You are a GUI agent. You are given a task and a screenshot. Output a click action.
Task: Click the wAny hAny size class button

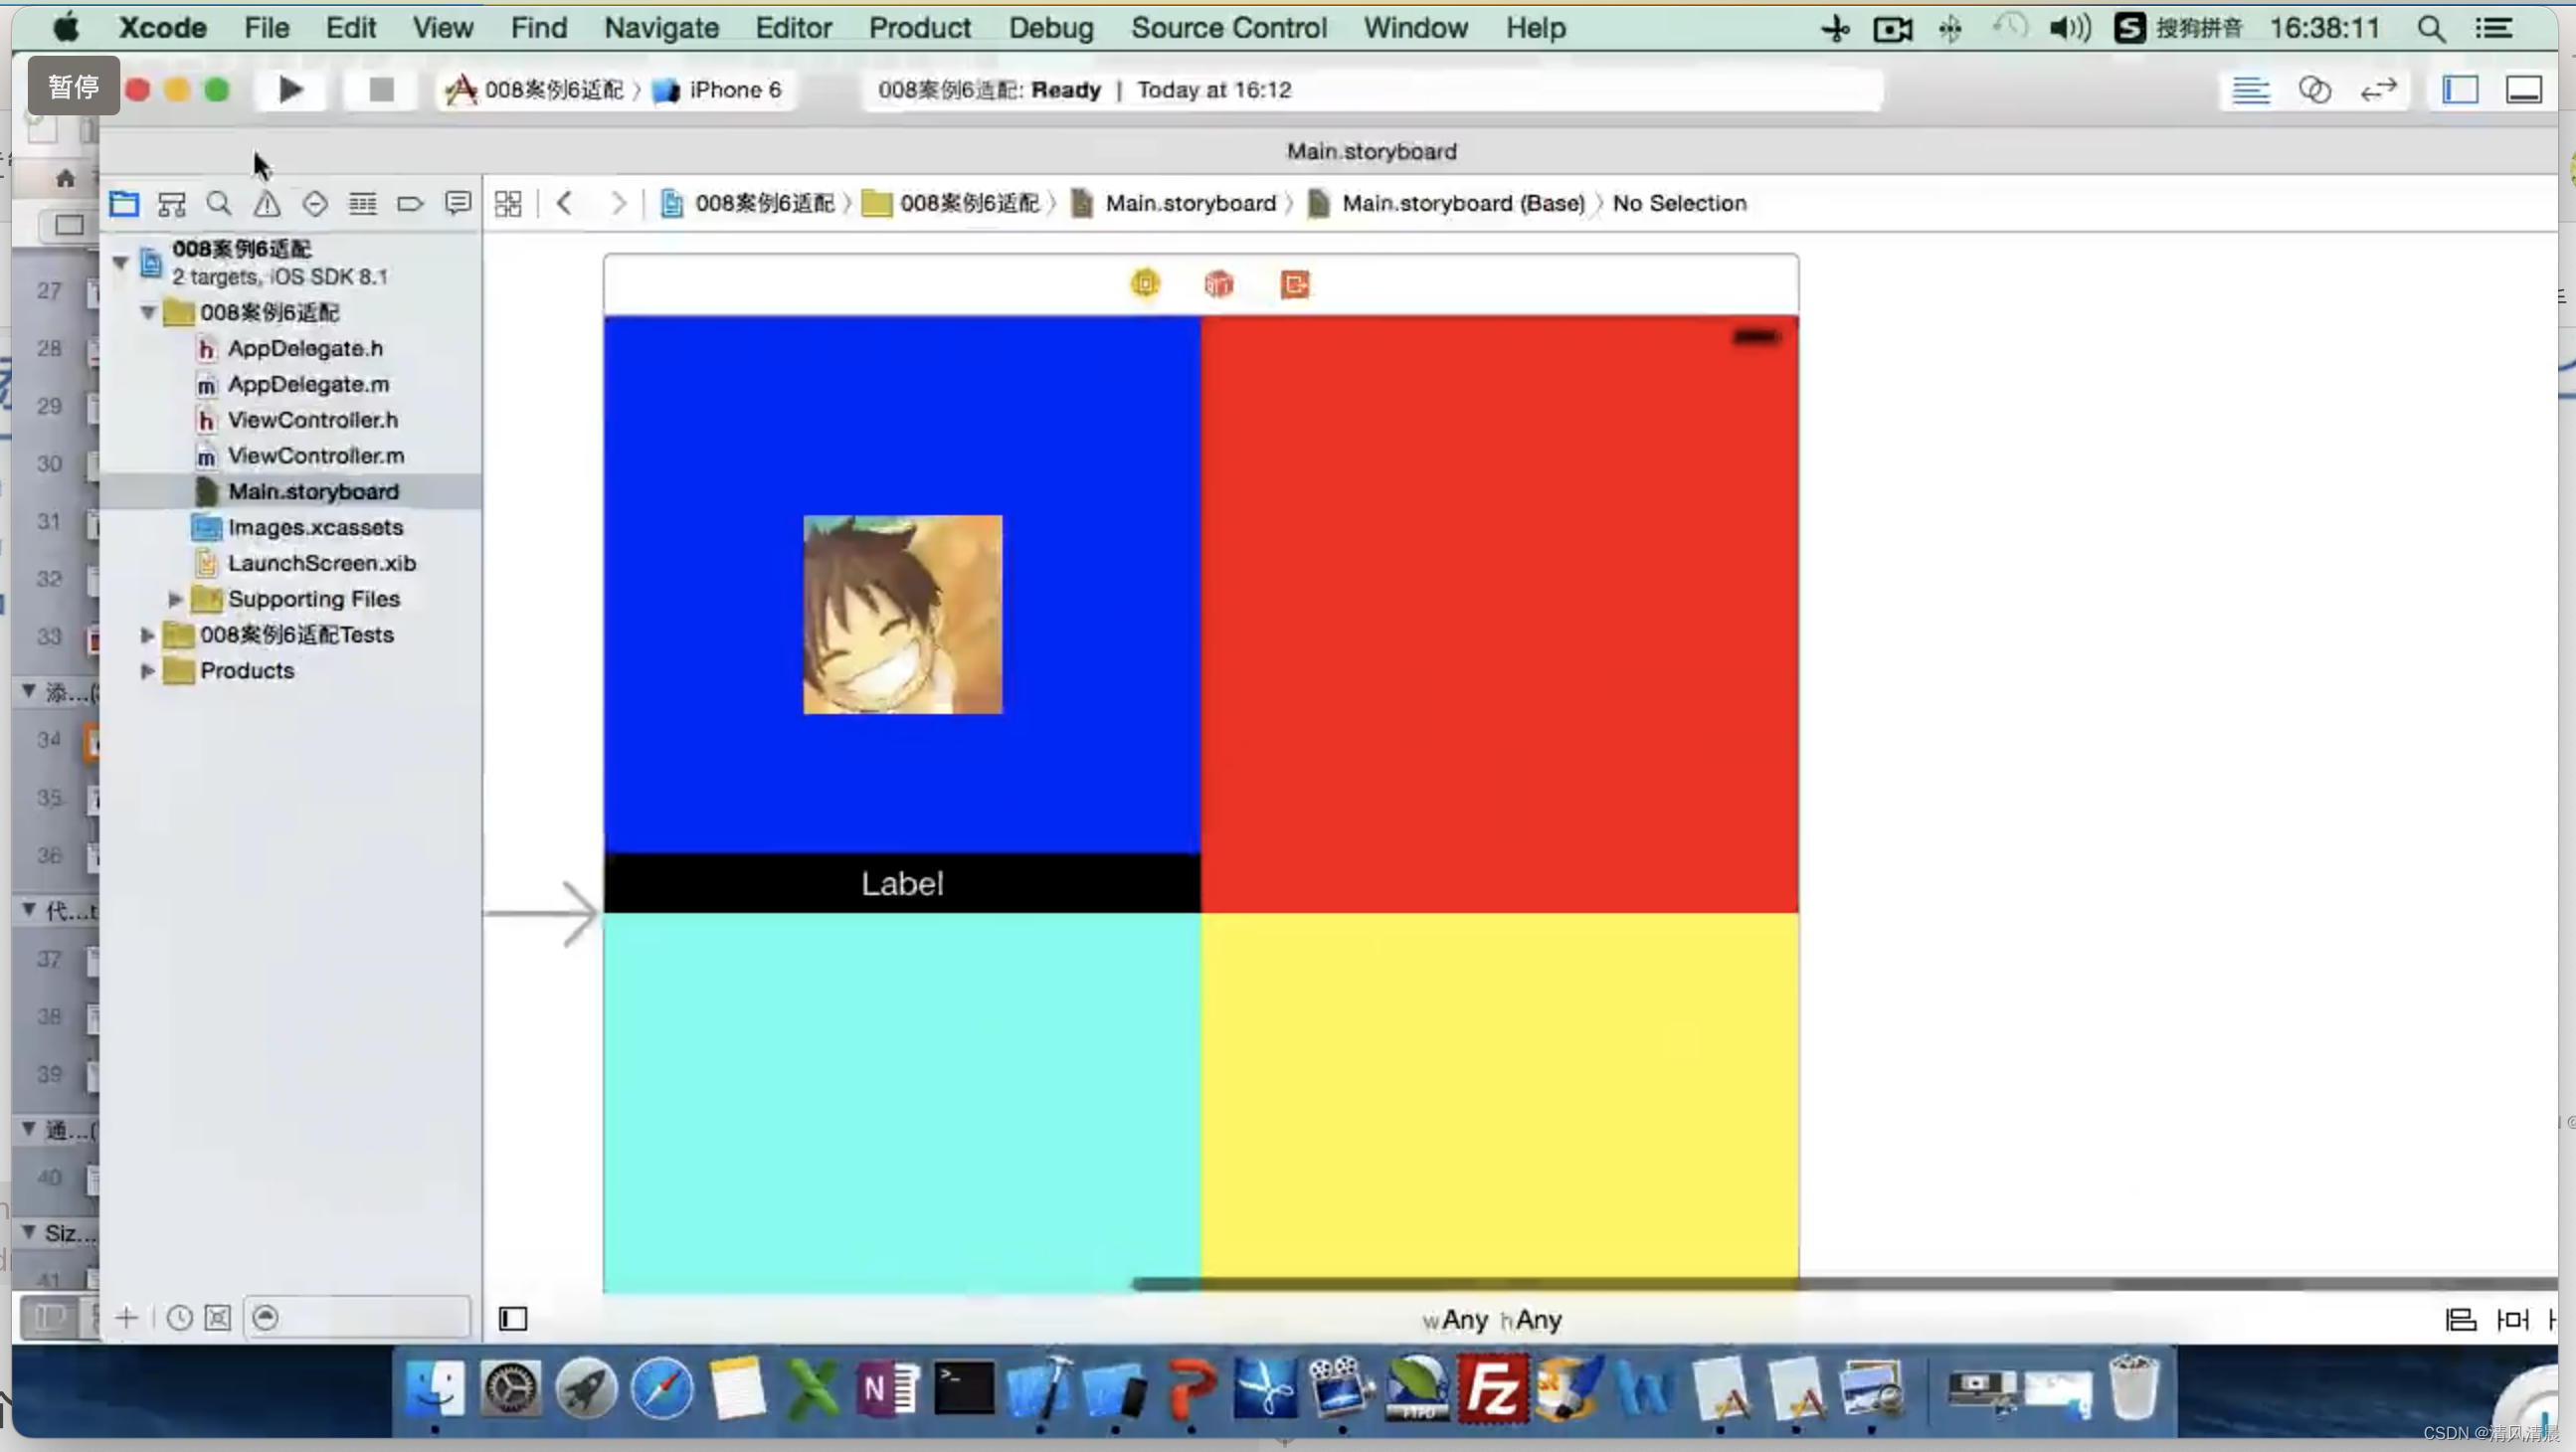[x=1492, y=1320]
